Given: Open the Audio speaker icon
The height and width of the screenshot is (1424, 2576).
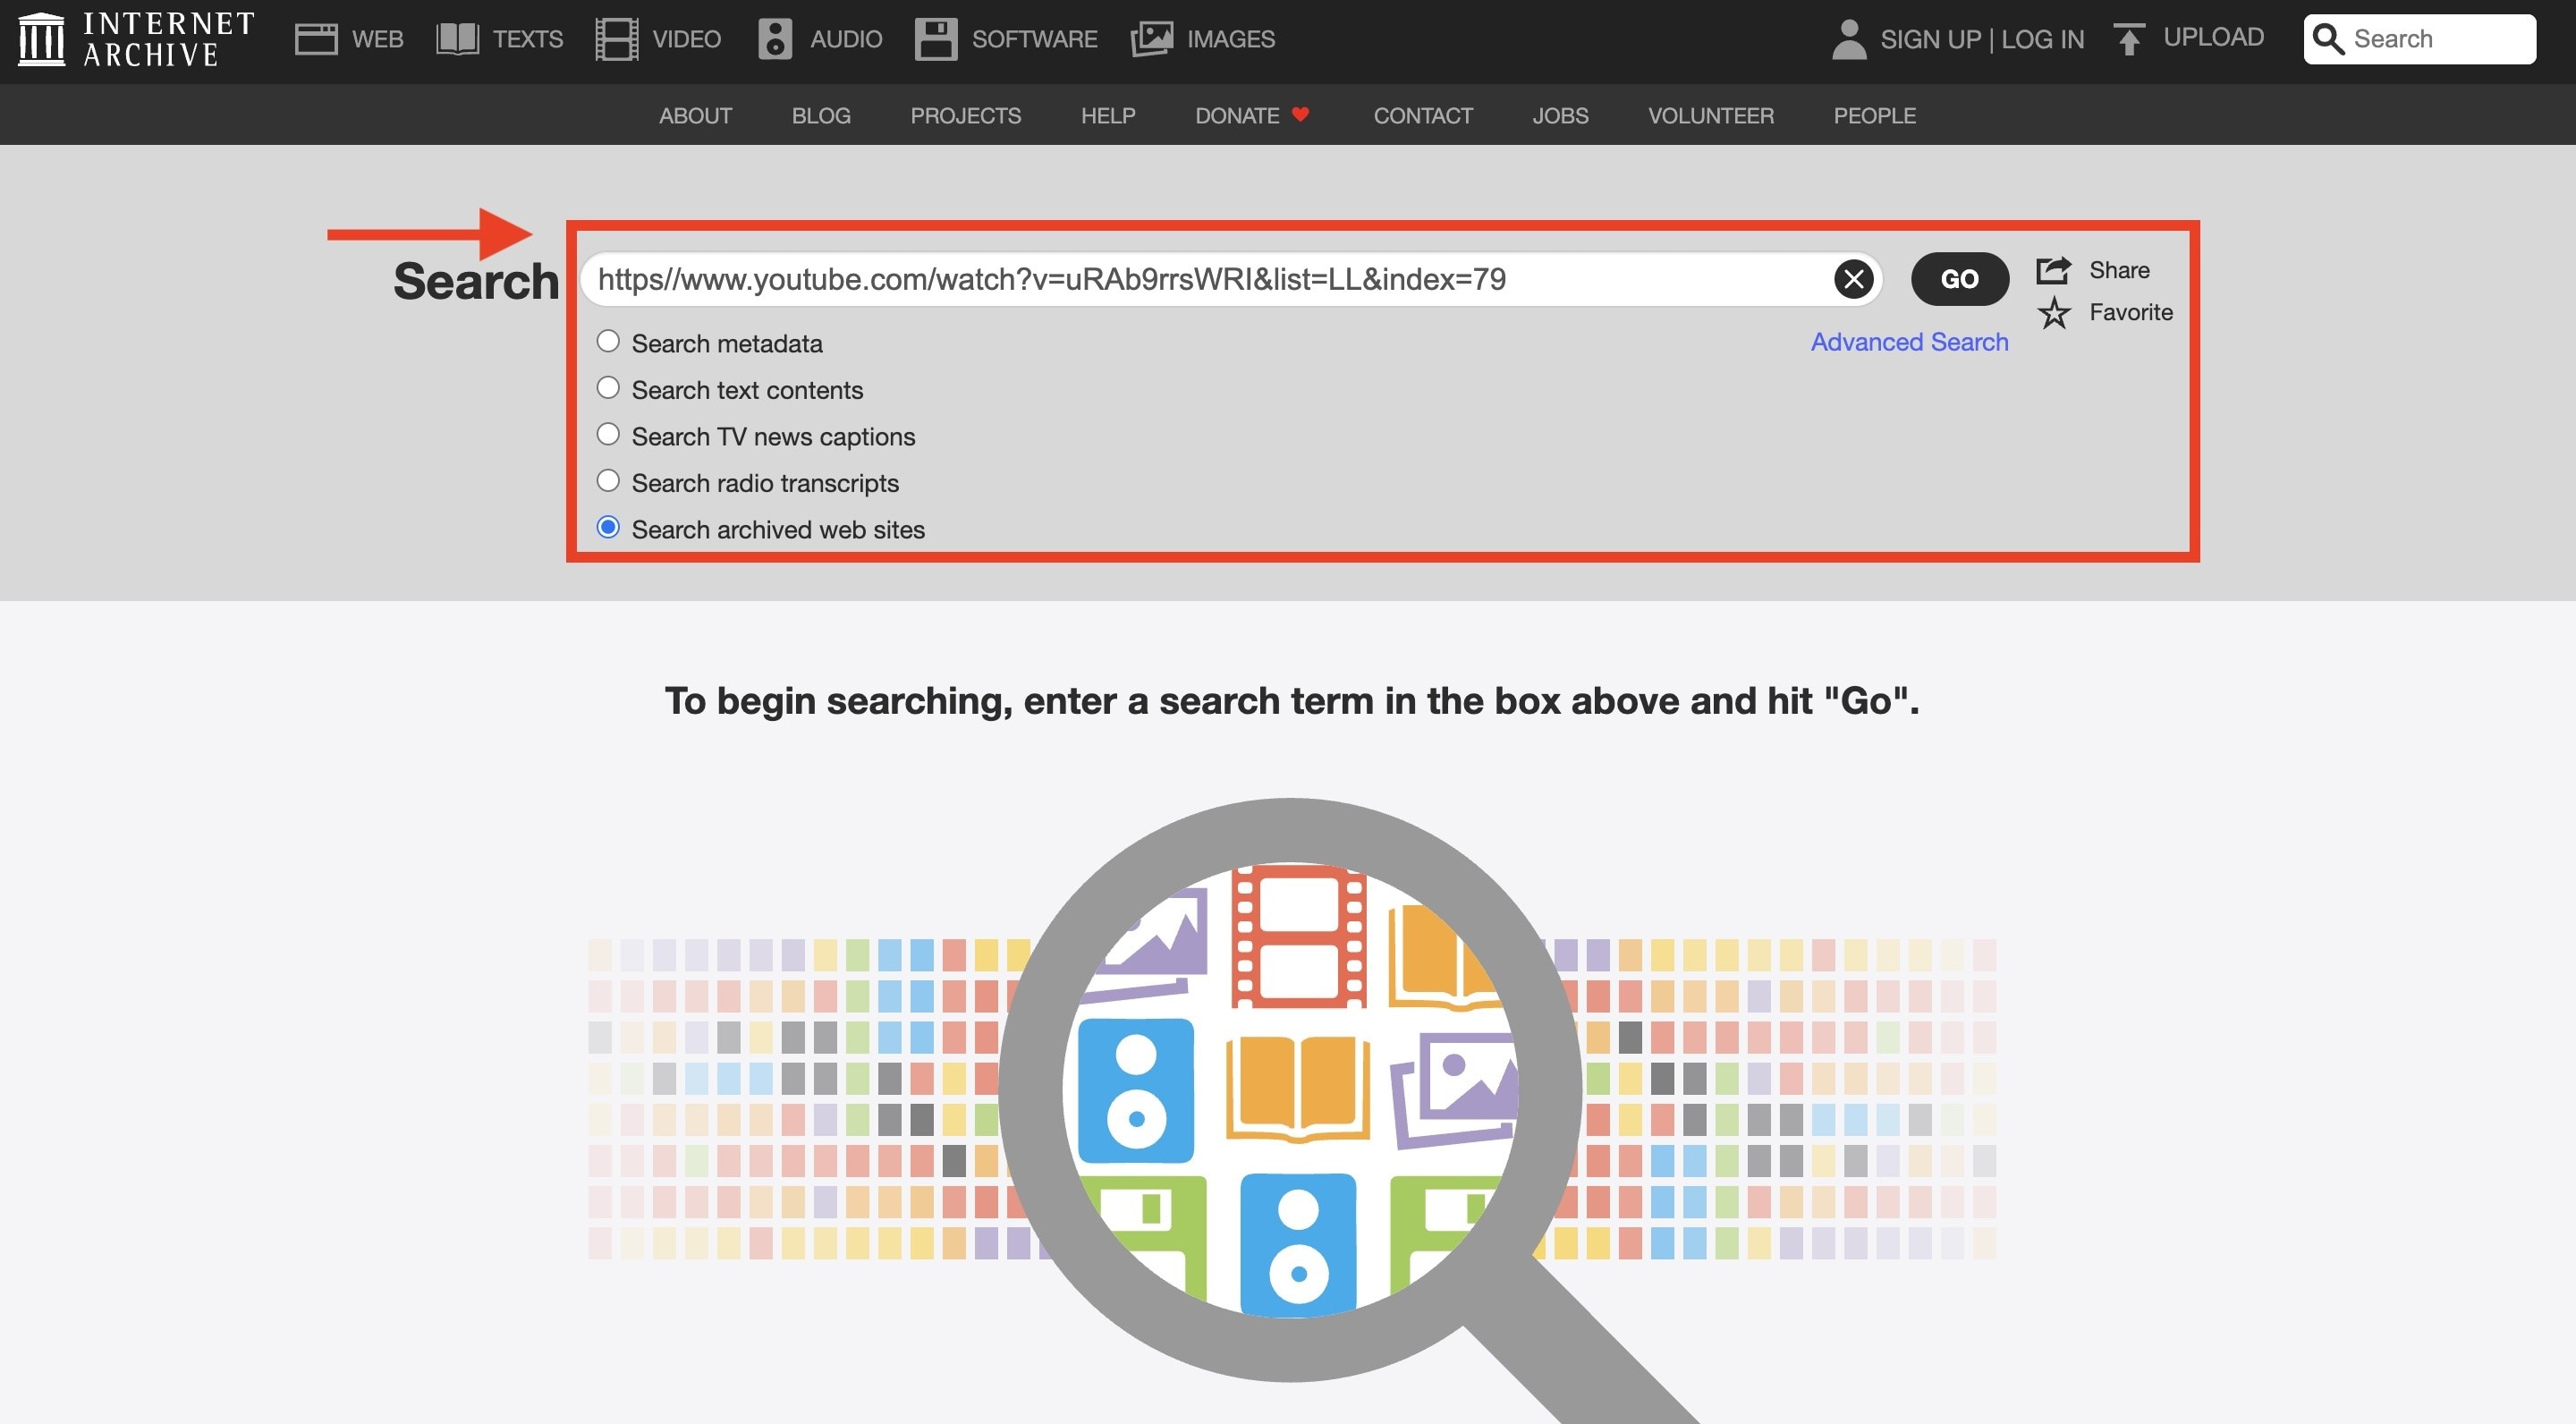Looking at the screenshot, I should [775, 39].
